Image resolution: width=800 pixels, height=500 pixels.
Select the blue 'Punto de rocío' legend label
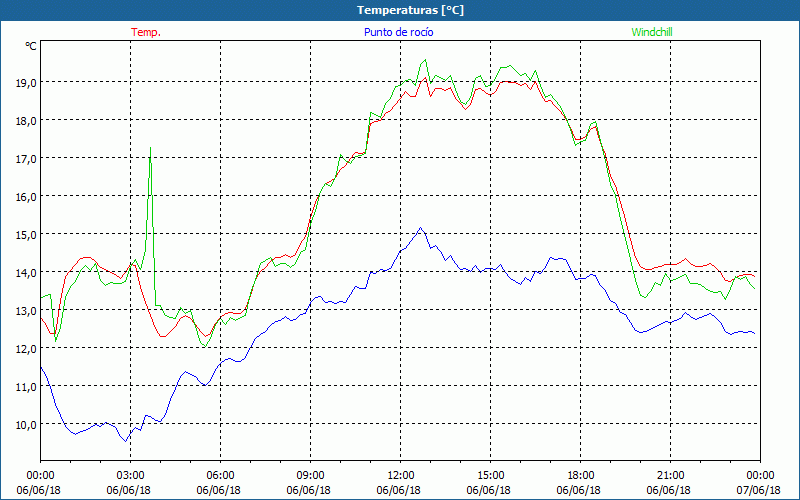point(398,32)
